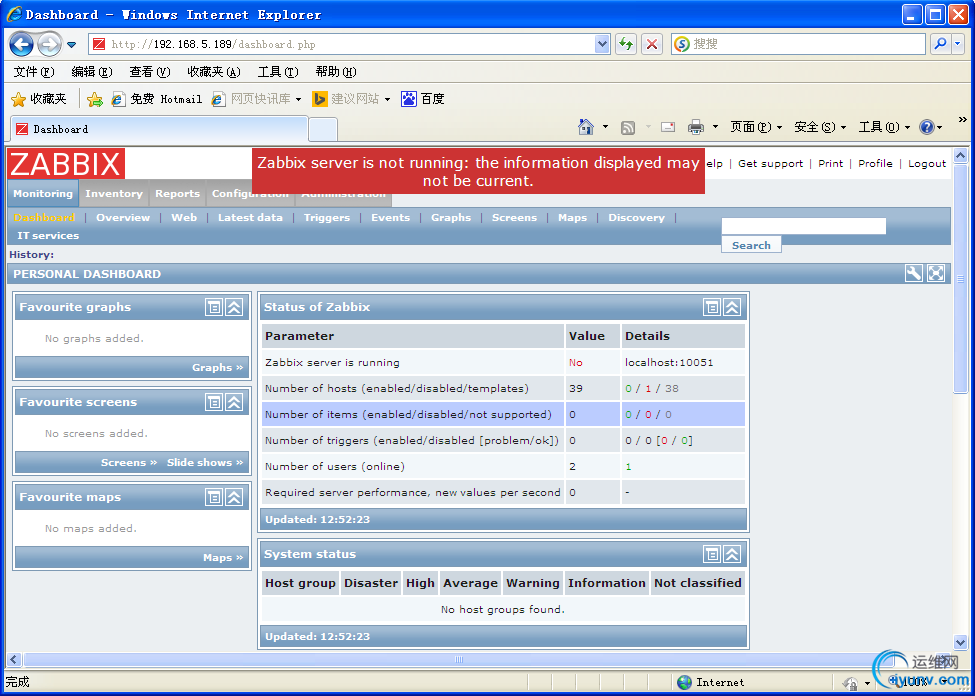Image resolution: width=975 pixels, height=696 pixels.
Task: Open Favourite maps widget menu icon
Action: pos(214,497)
